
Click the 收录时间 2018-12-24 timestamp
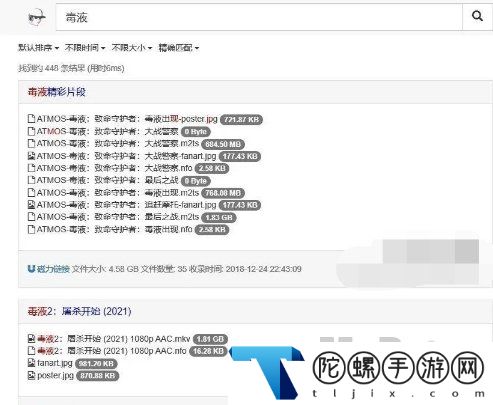click(x=245, y=269)
